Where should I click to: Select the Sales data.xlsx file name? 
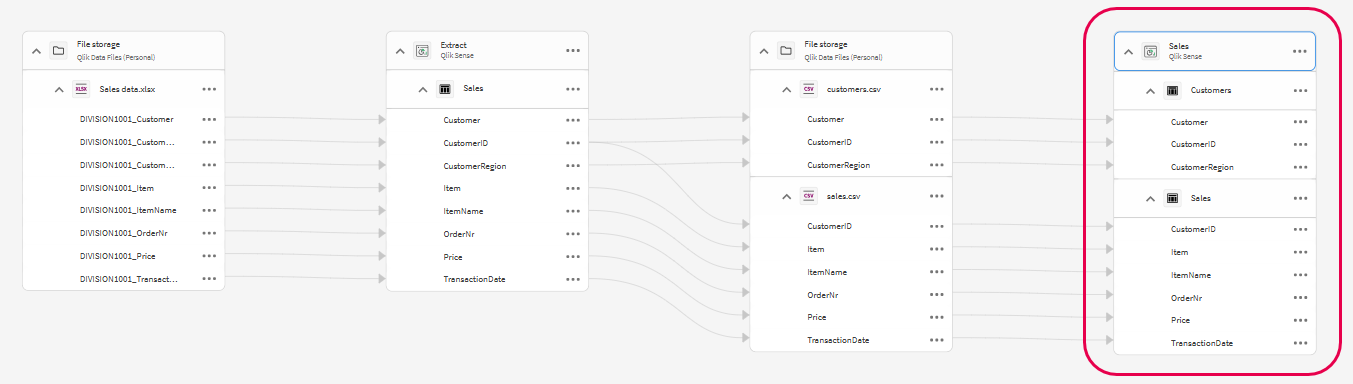tap(128, 89)
